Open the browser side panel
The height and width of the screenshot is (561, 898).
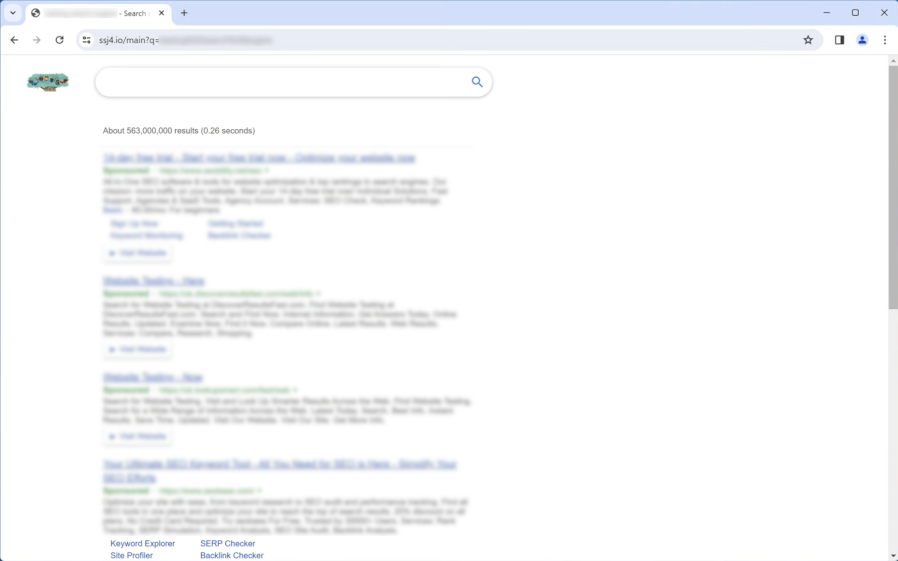pos(839,40)
